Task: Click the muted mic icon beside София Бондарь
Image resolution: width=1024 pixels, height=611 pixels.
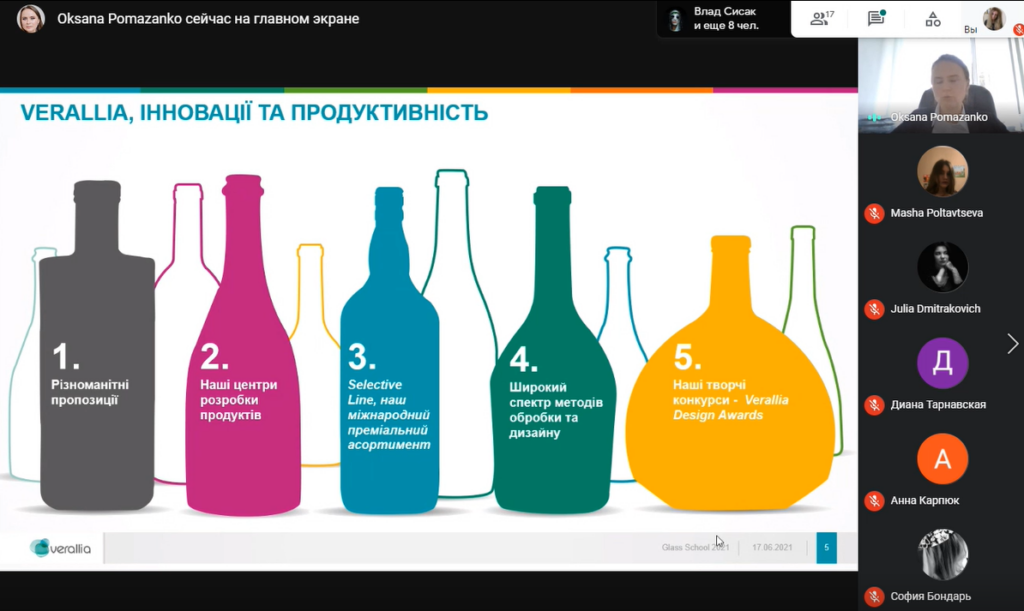Action: point(874,596)
